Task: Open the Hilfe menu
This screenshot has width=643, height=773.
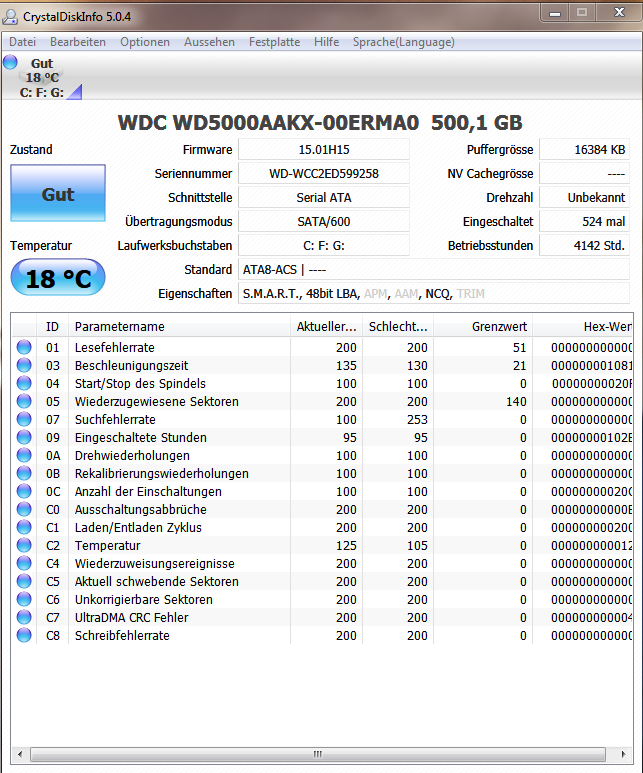Action: pos(326,42)
